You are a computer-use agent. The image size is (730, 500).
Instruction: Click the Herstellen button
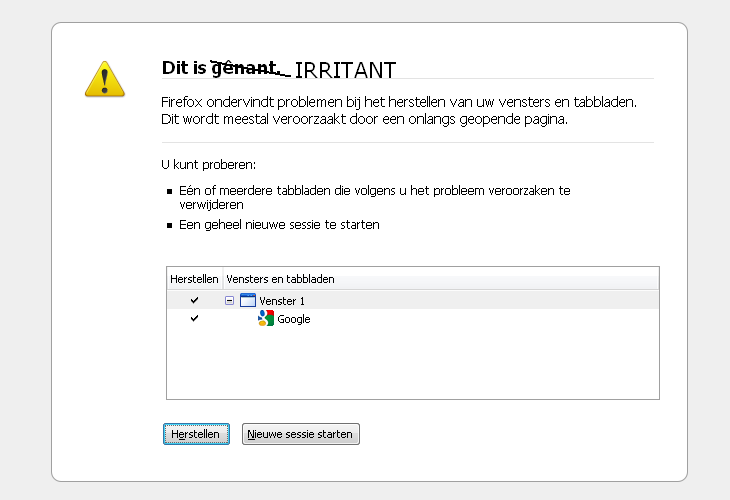(196, 434)
